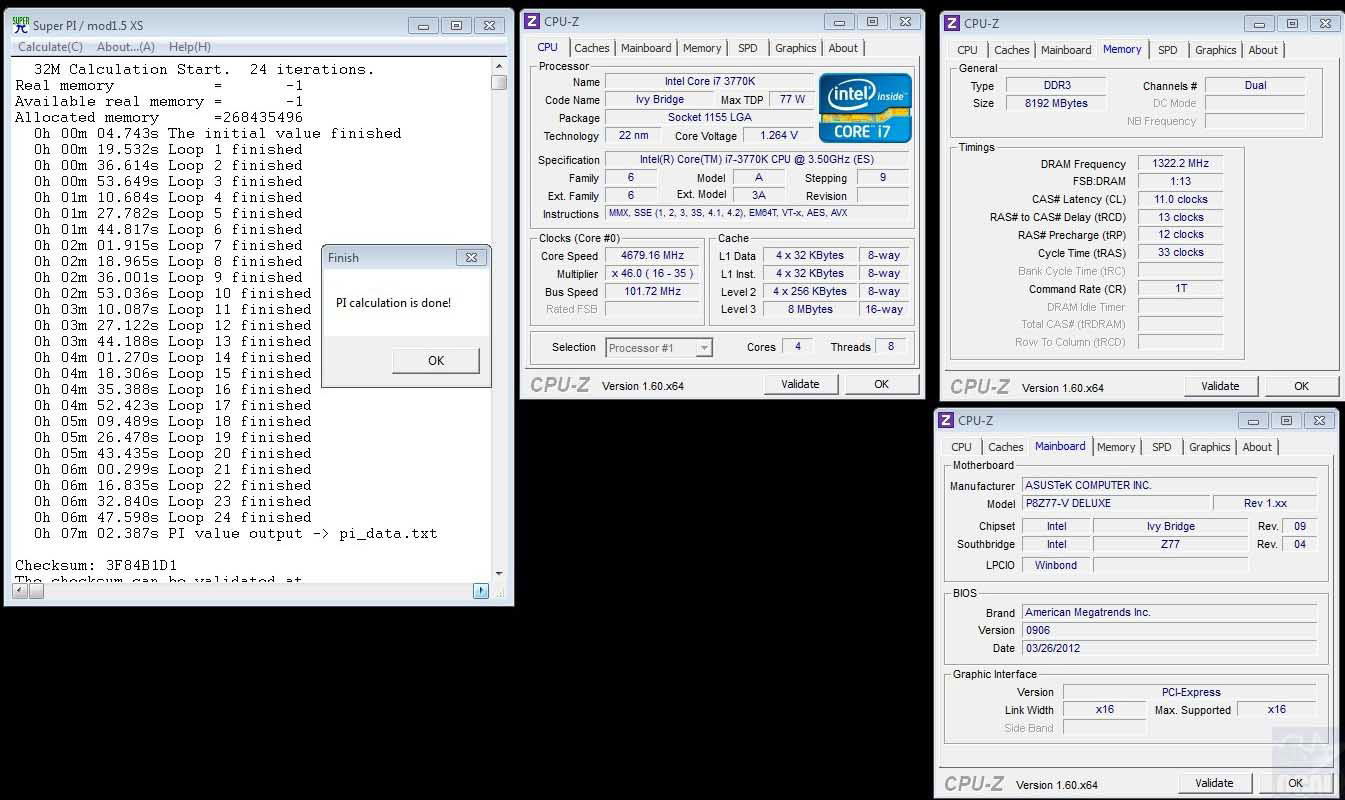This screenshot has height=800, width=1345.
Task: Open CPU tab in the Mainboard window
Action: pyautogui.click(x=961, y=447)
